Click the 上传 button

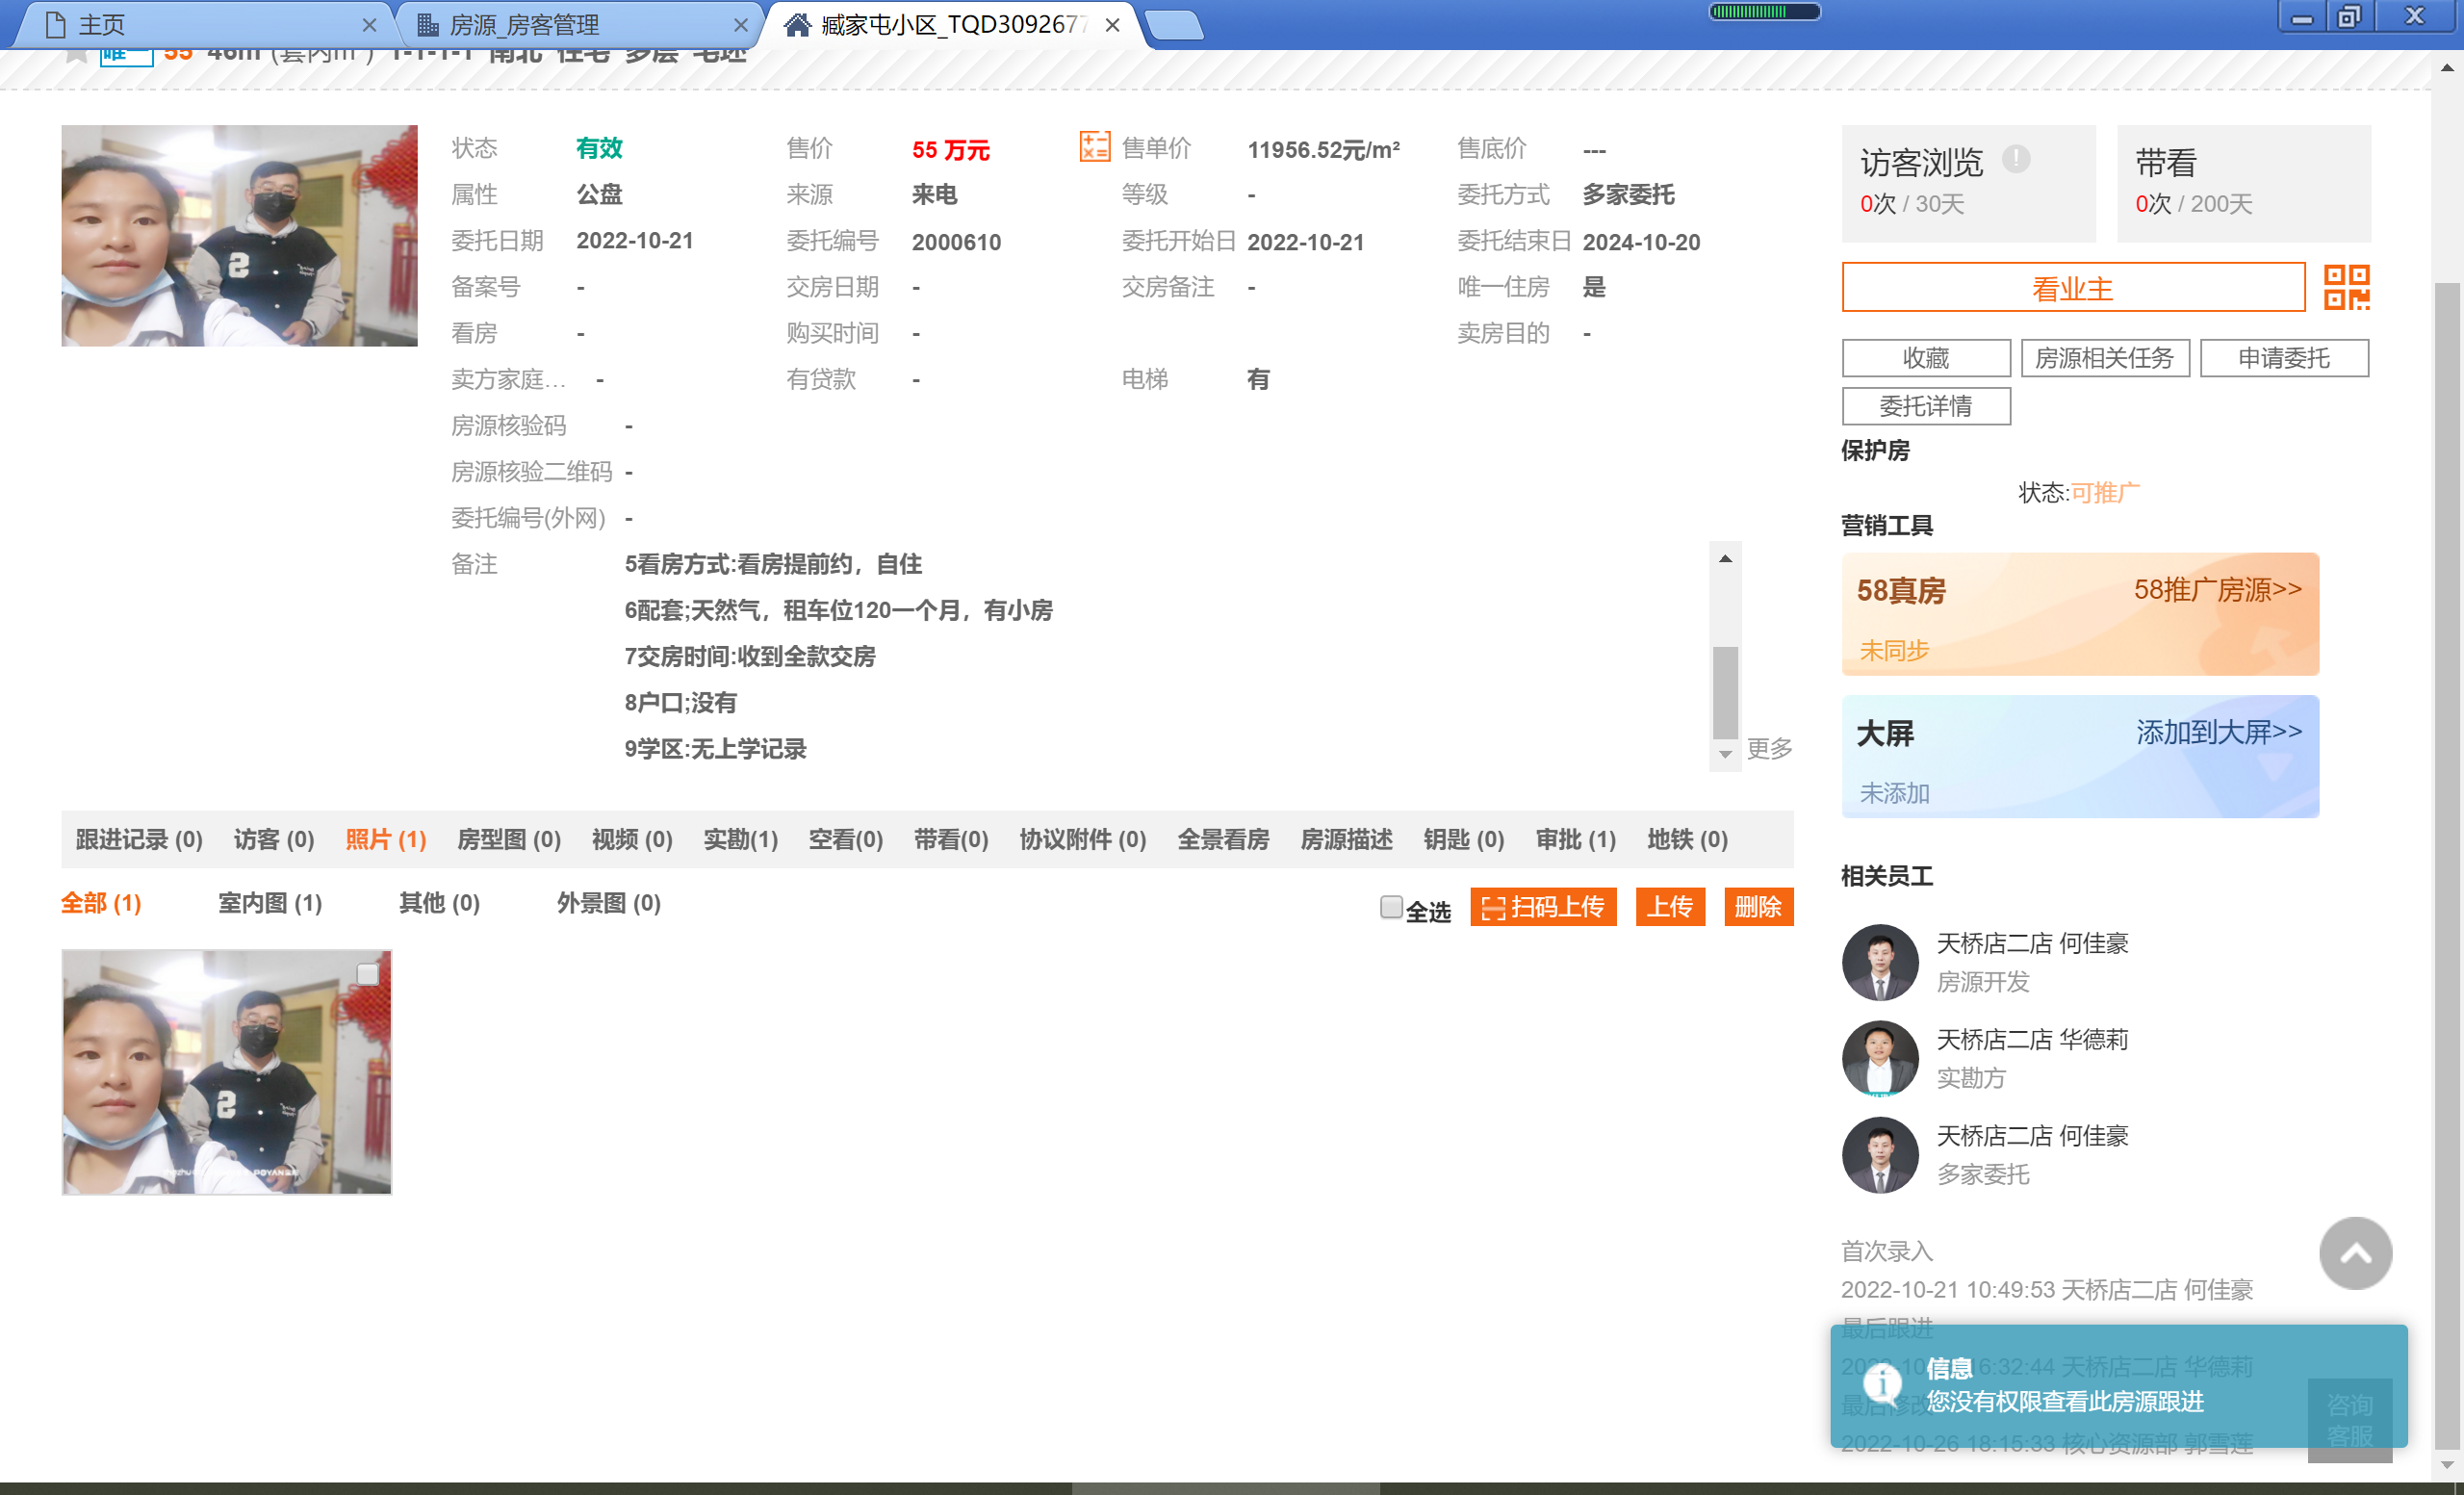pyautogui.click(x=1670, y=906)
